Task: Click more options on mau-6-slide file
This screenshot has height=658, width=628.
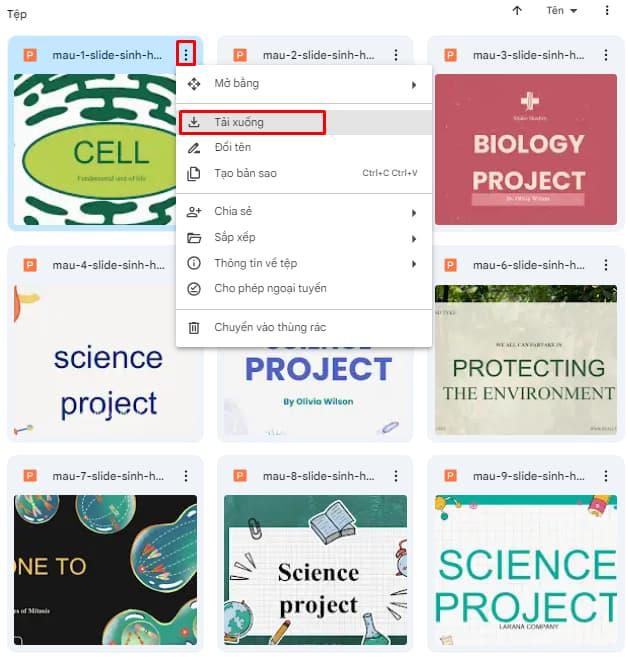Action: 605,265
